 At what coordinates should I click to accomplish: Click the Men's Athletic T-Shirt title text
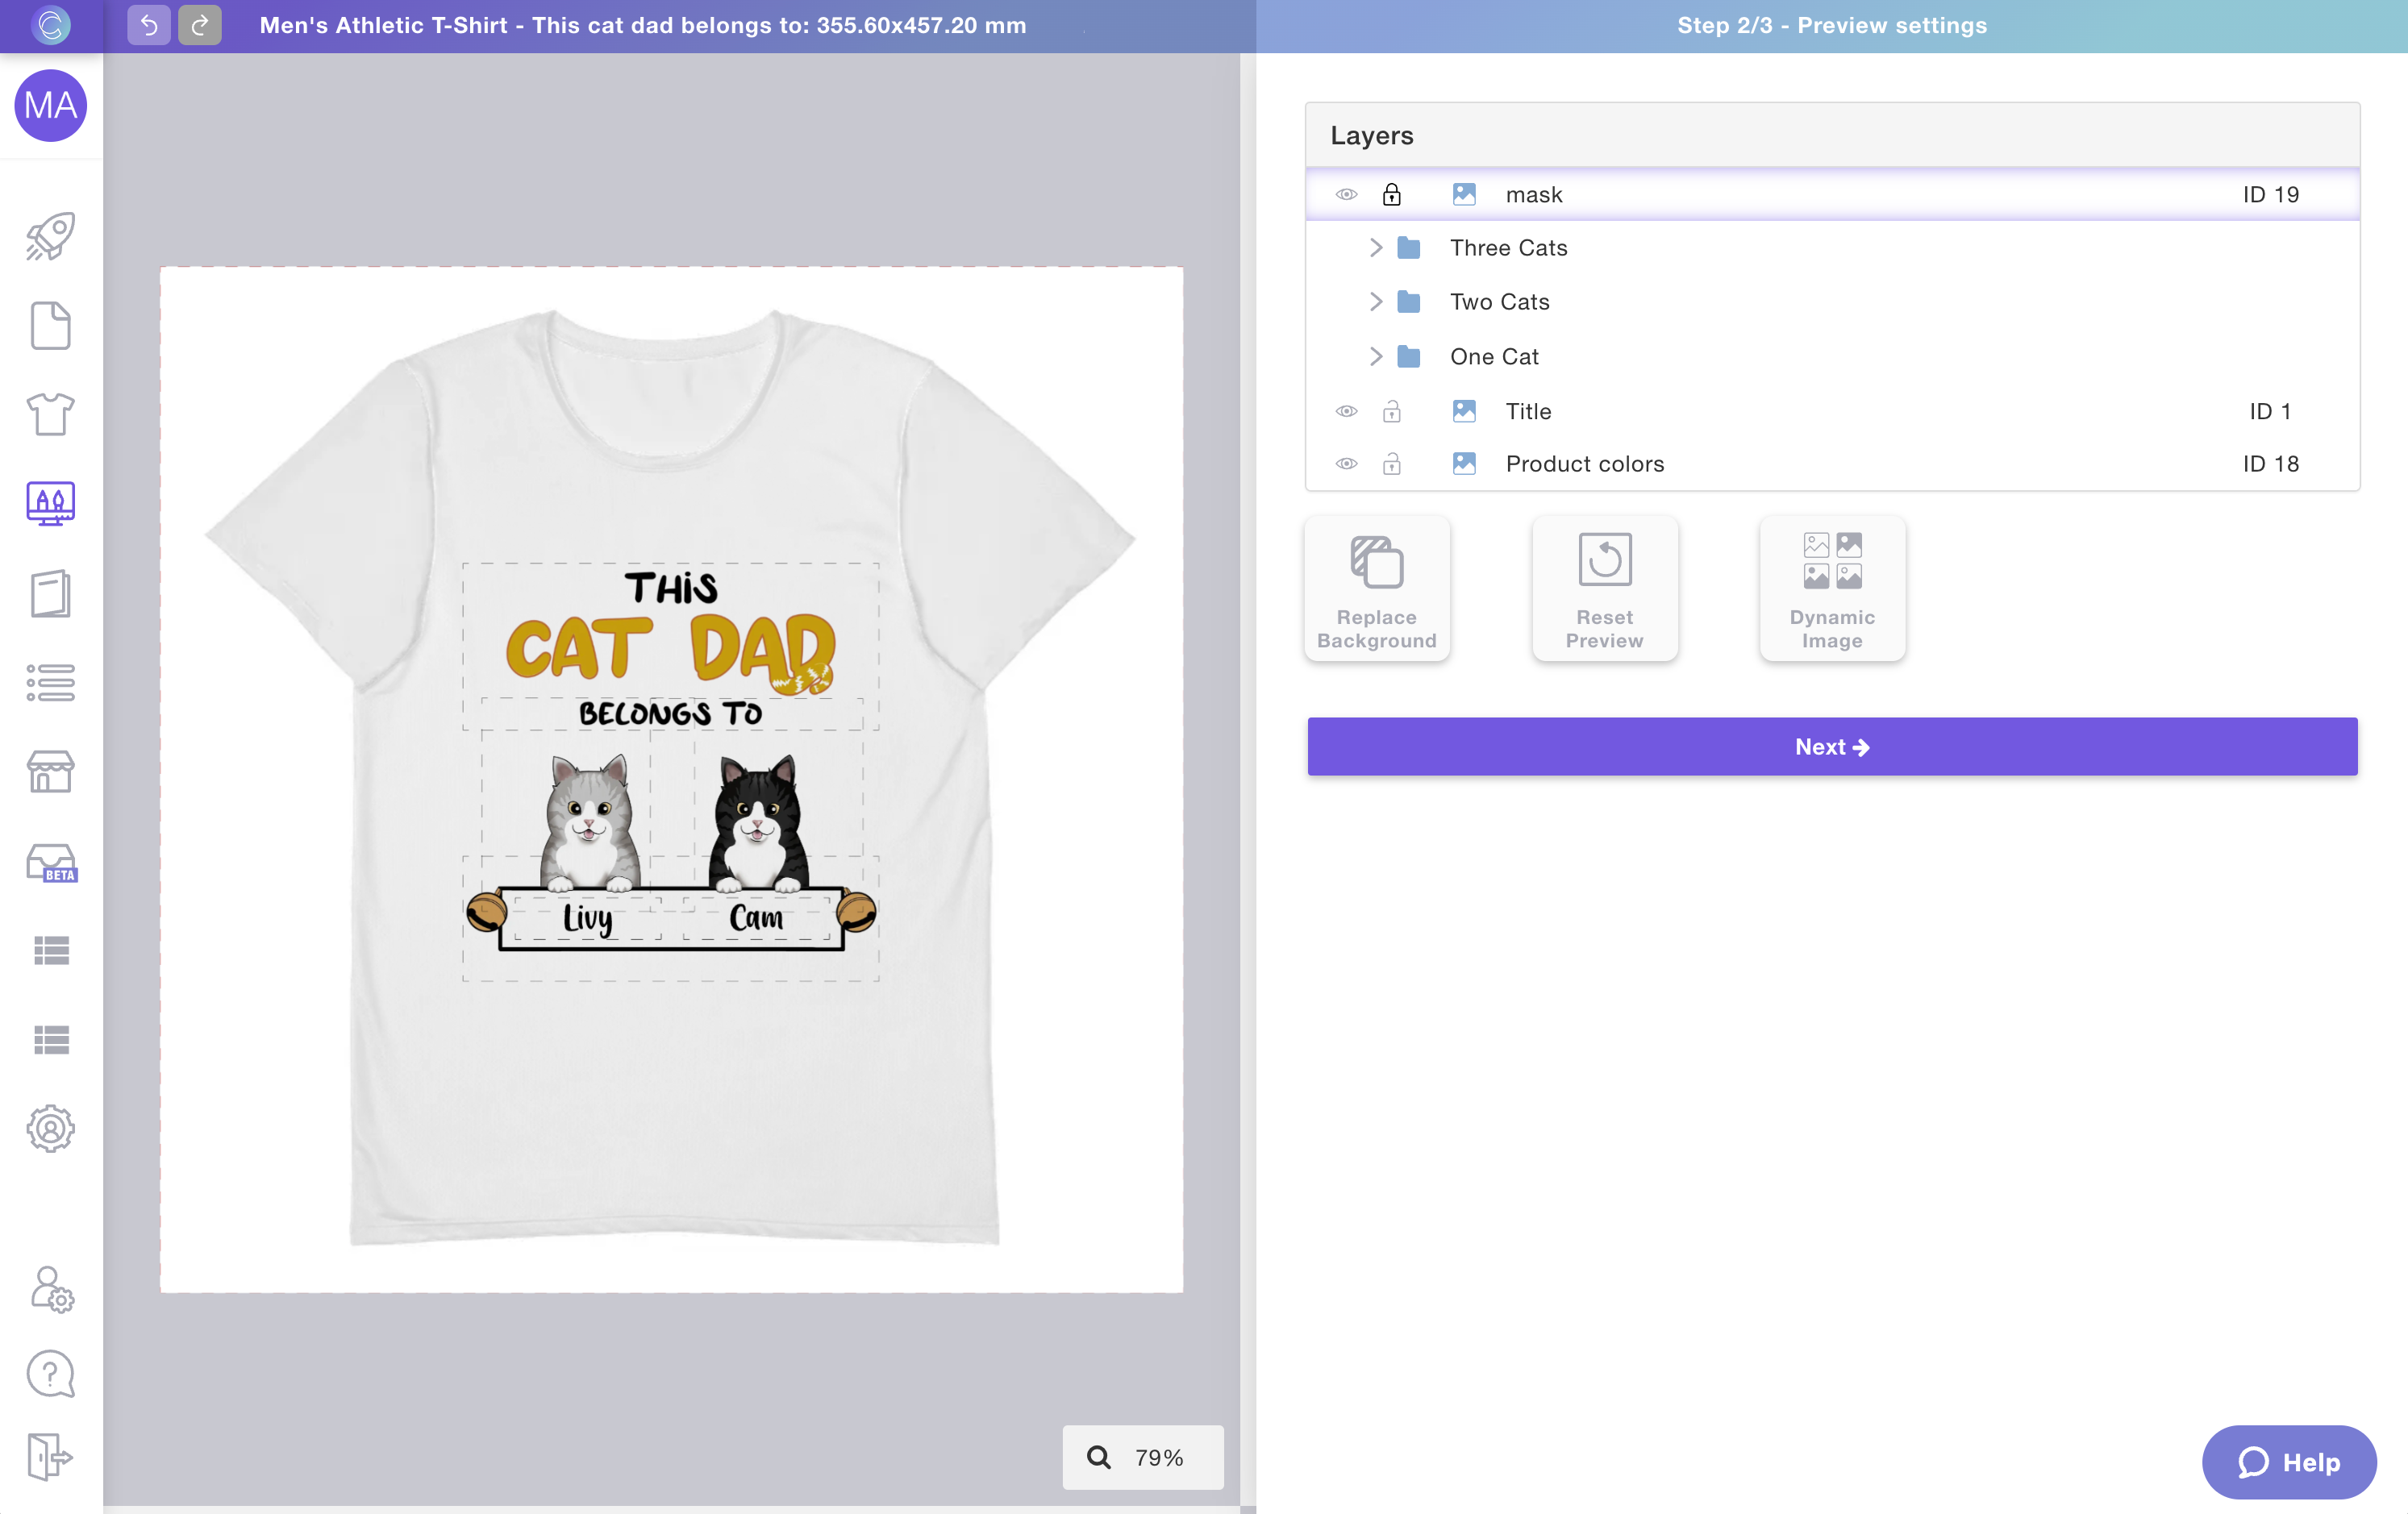pos(643,25)
